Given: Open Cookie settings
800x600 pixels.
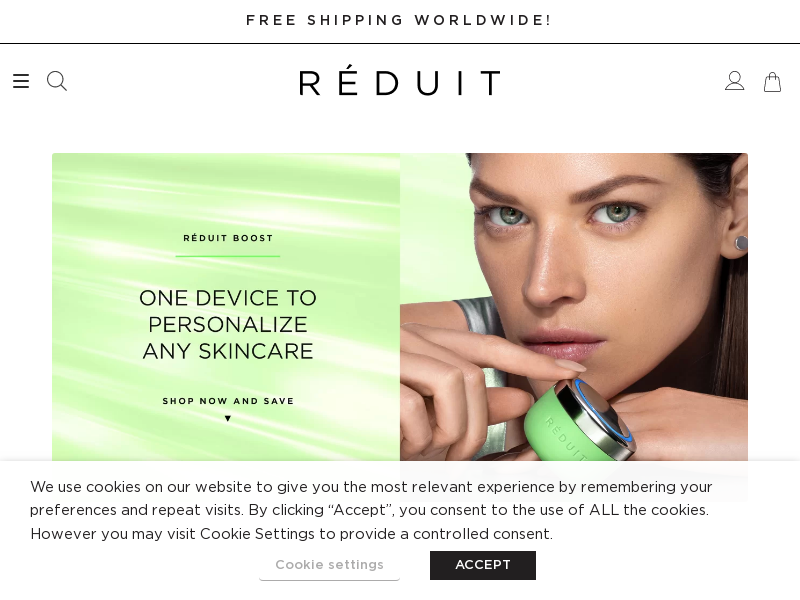Looking at the screenshot, I should coord(329,565).
